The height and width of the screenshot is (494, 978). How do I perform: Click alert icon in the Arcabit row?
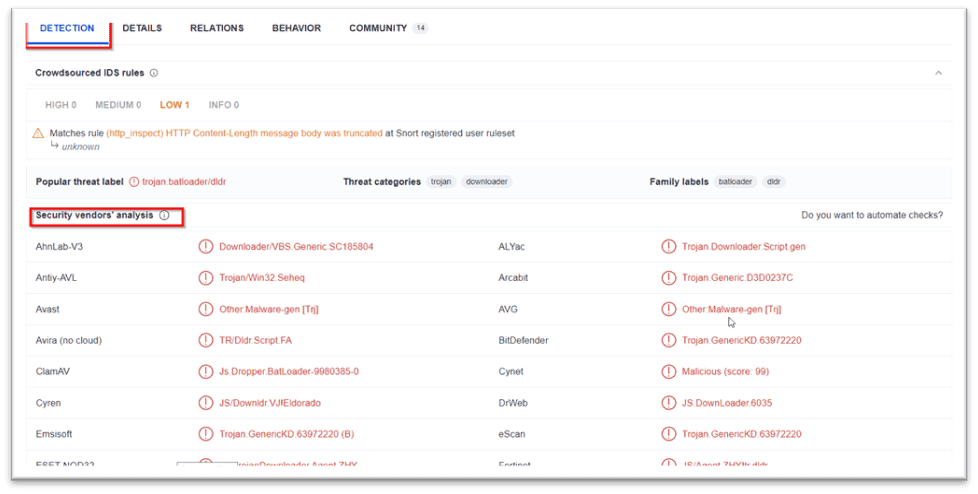click(669, 278)
